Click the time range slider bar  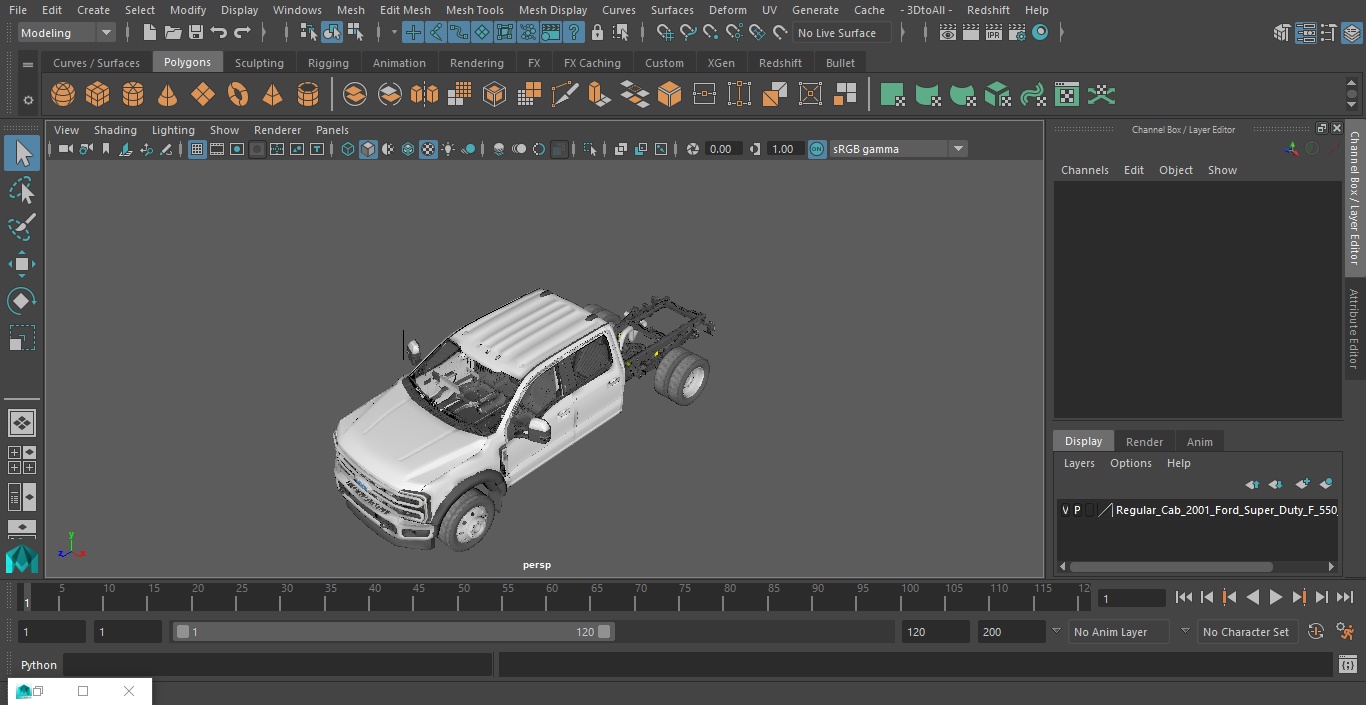(393, 632)
